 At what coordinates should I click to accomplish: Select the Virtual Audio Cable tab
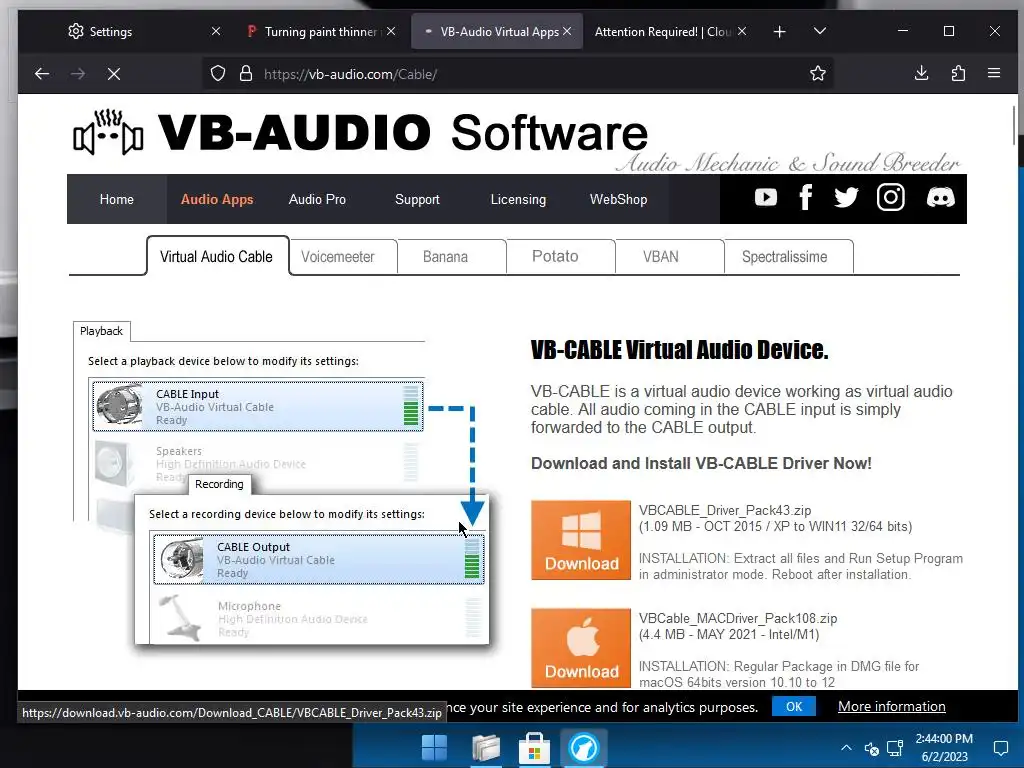tap(216, 256)
